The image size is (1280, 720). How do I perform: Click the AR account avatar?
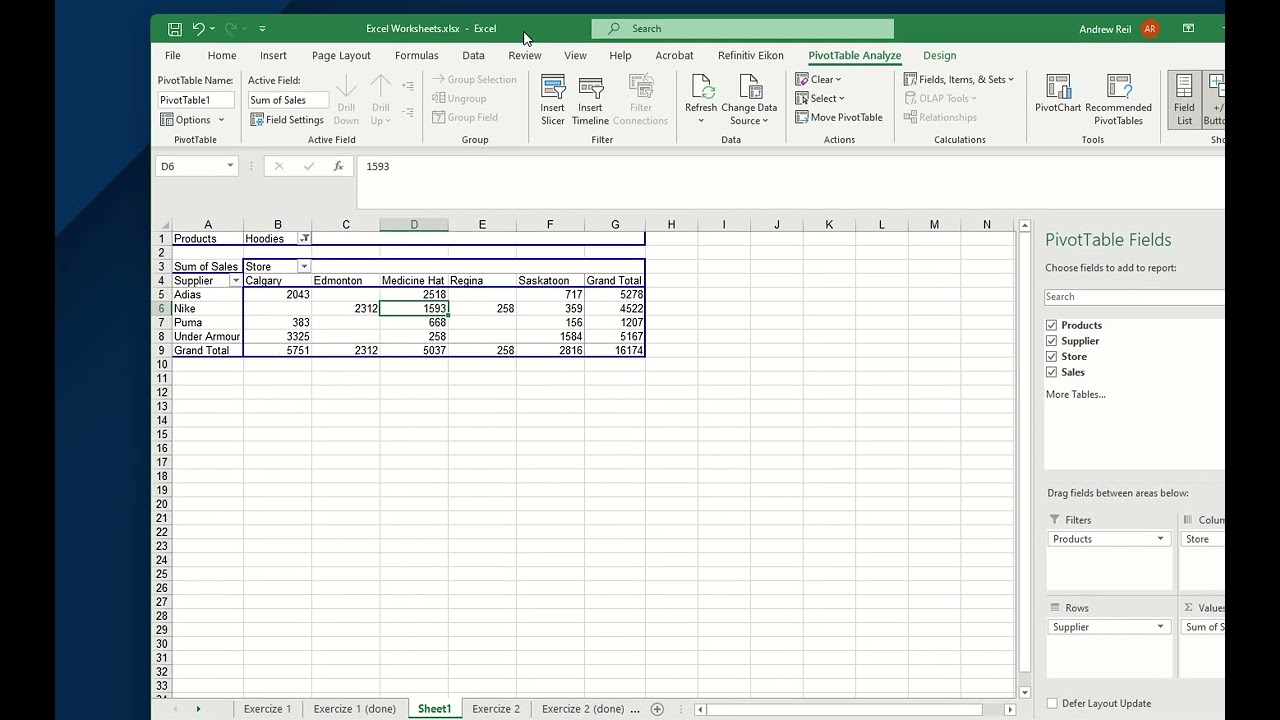coord(1150,29)
